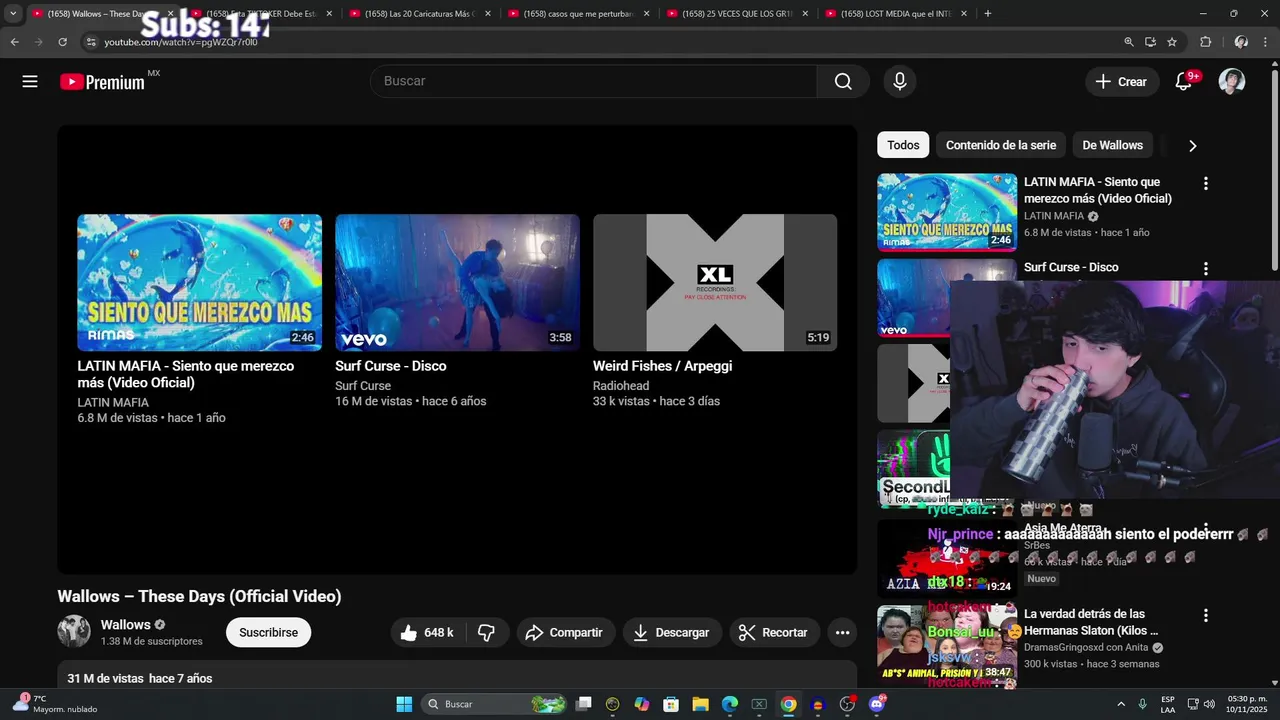Select the De Wallows filter chip

pos(1112,145)
